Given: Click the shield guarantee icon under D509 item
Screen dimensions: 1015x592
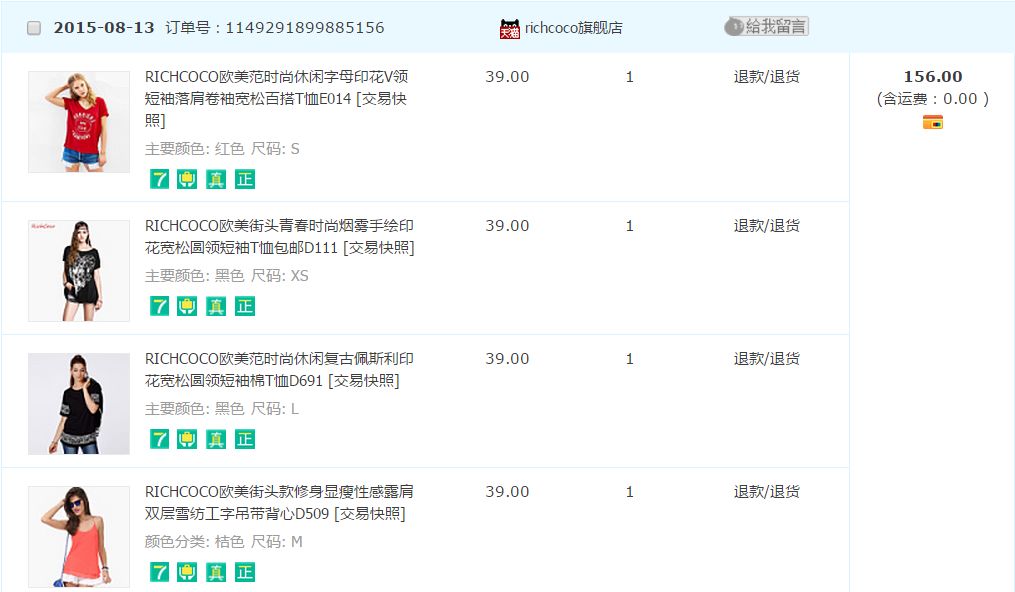Looking at the screenshot, I should tap(188, 572).
